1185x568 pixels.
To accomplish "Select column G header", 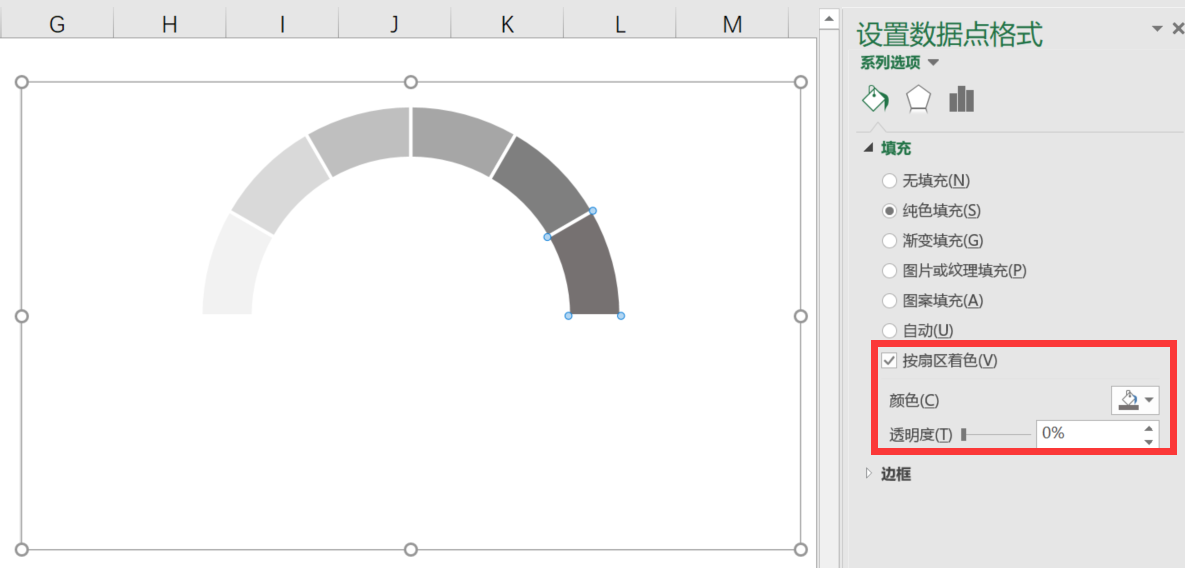I will click(x=57, y=24).
